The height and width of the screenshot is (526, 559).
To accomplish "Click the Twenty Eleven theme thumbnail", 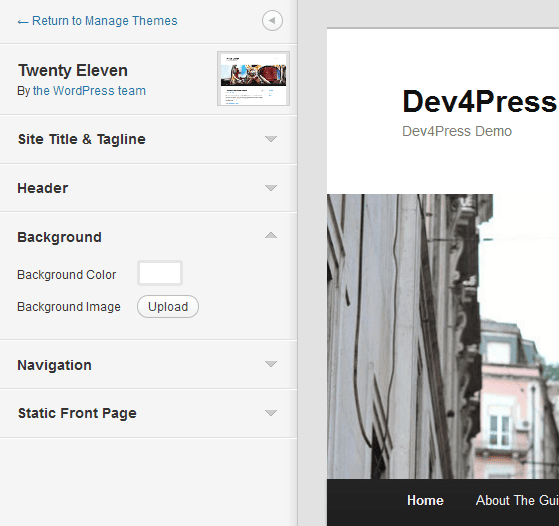I will point(253,78).
